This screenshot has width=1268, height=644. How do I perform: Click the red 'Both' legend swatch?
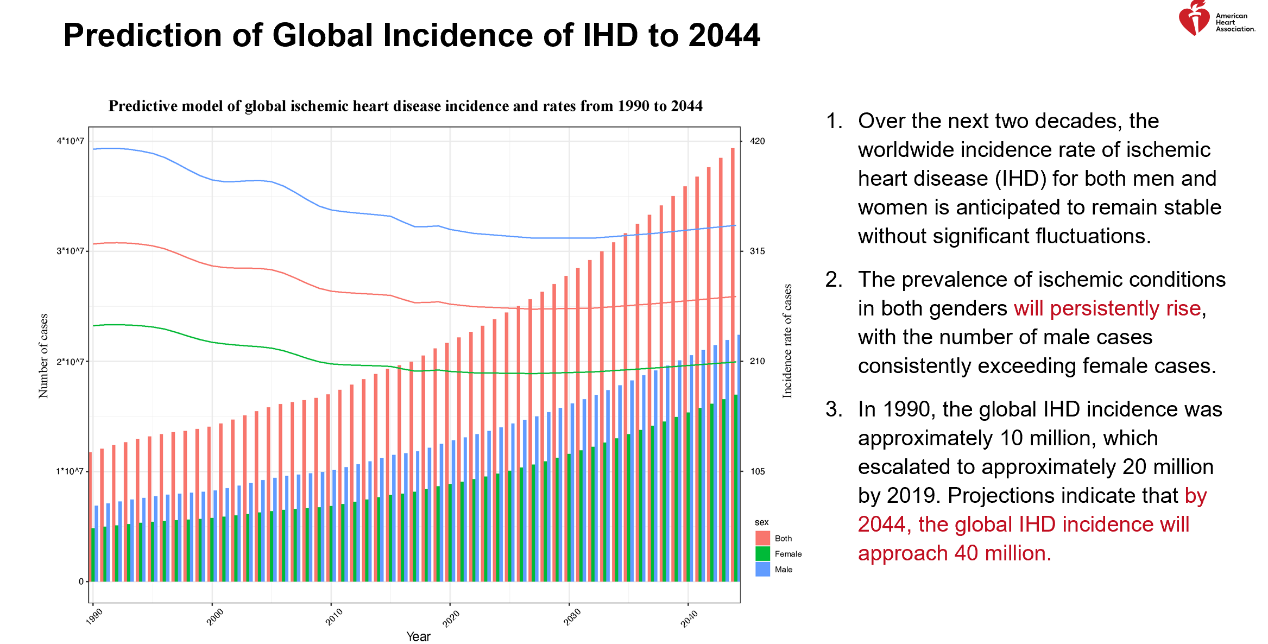point(761,538)
